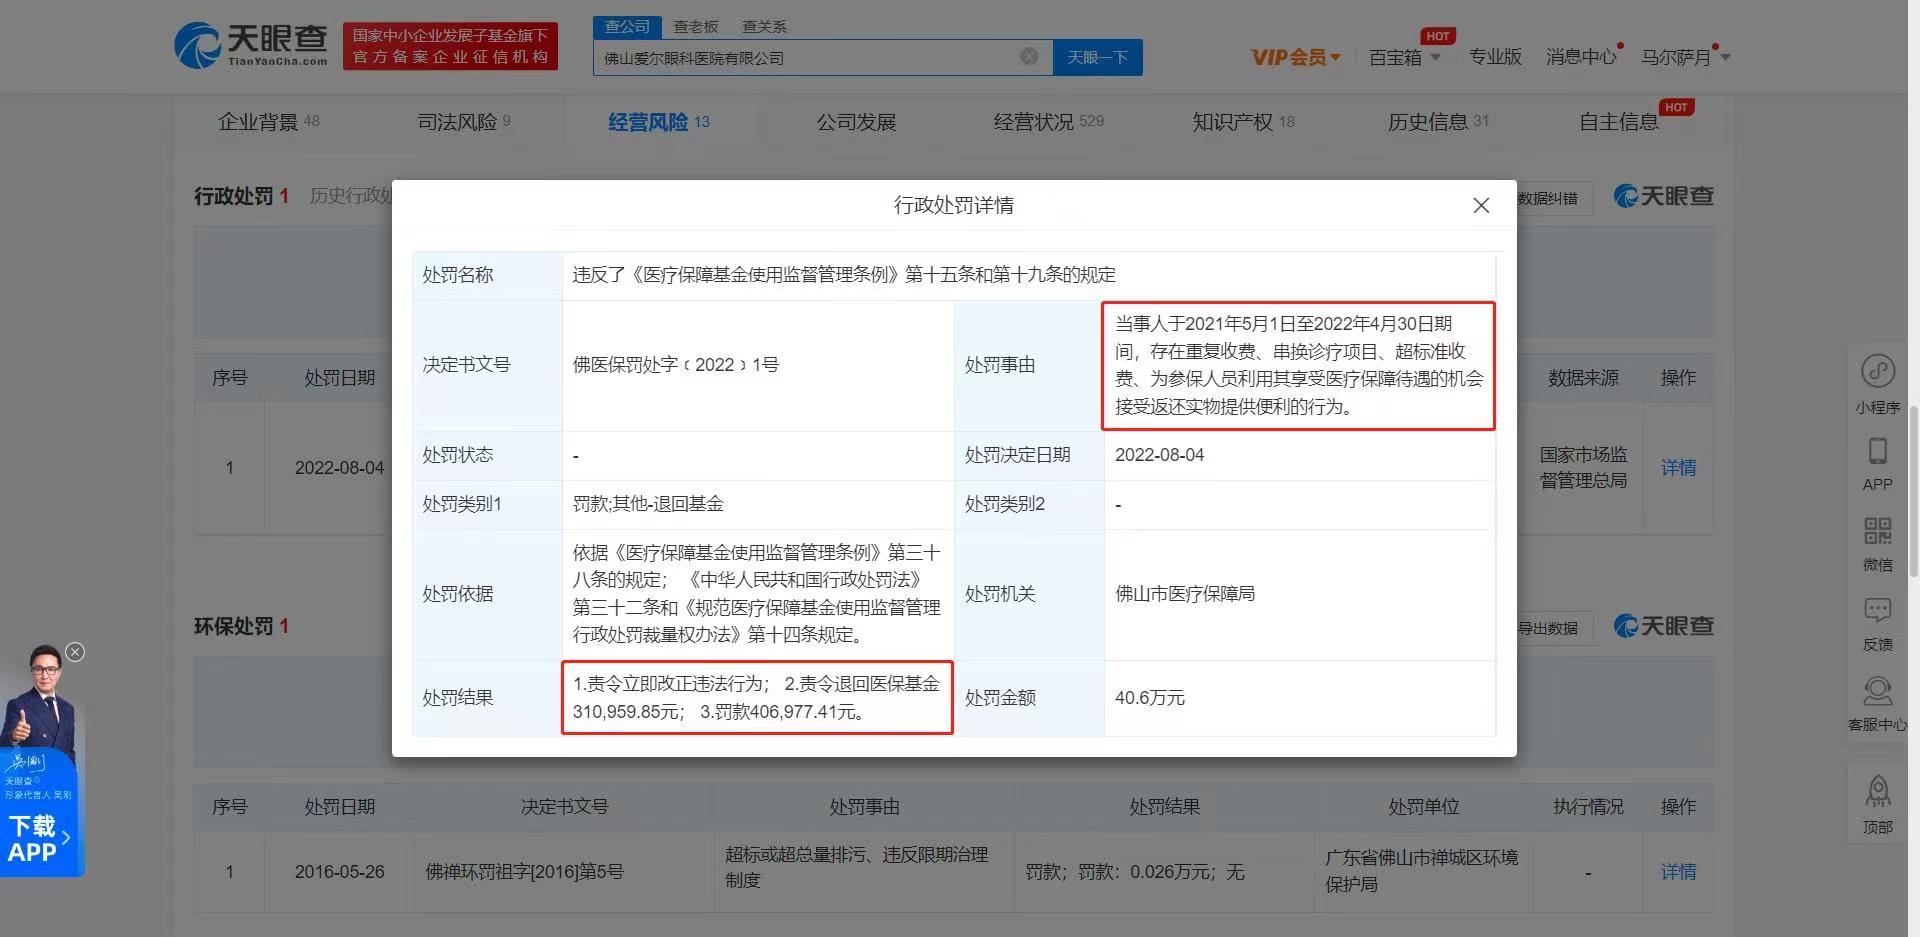Clear the search box with the X icon
Image resolution: width=1920 pixels, height=937 pixels.
point(1029,57)
